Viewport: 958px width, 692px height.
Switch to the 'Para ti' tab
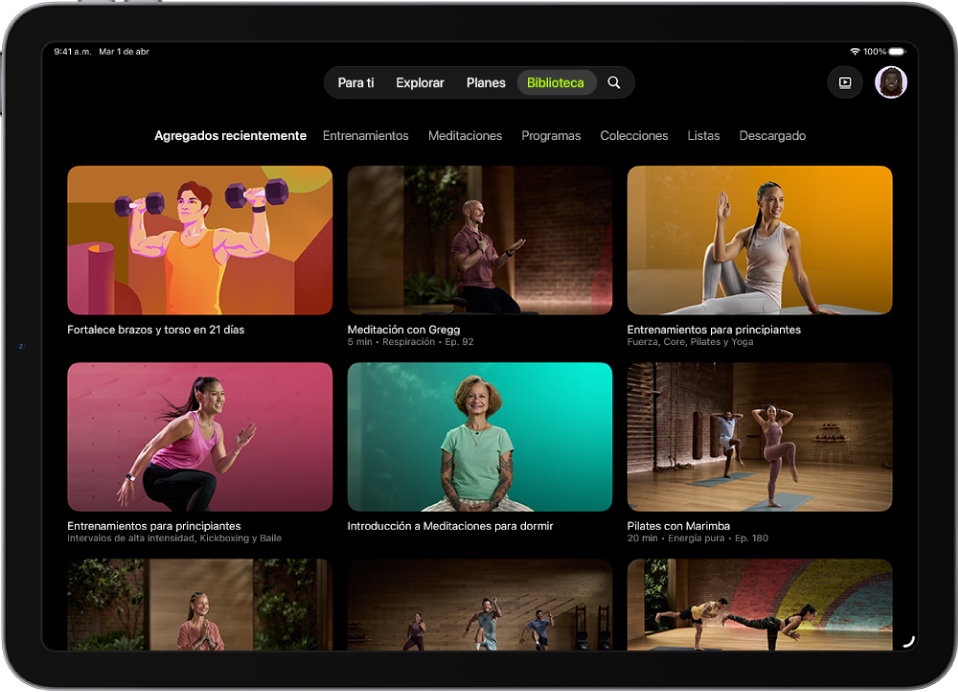(x=355, y=83)
